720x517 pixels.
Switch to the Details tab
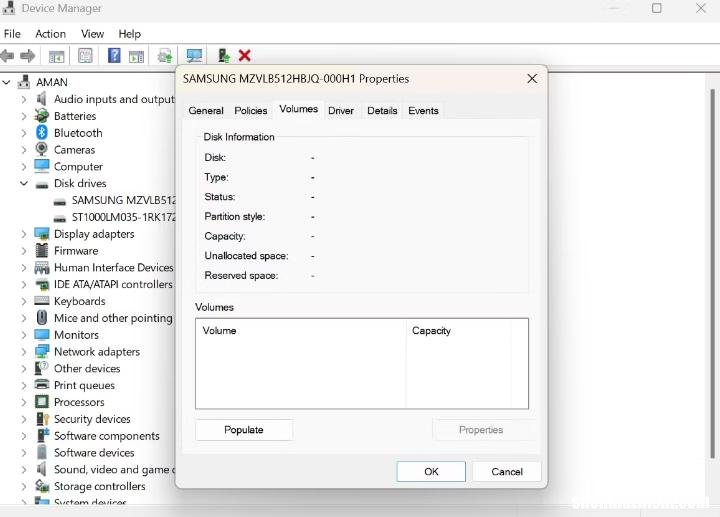pyautogui.click(x=382, y=111)
